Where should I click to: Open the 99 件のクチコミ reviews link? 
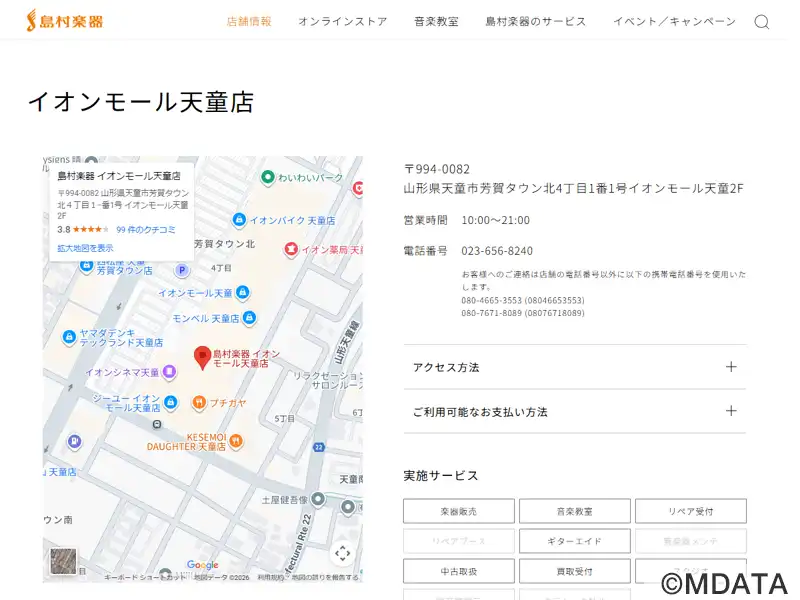(146, 229)
